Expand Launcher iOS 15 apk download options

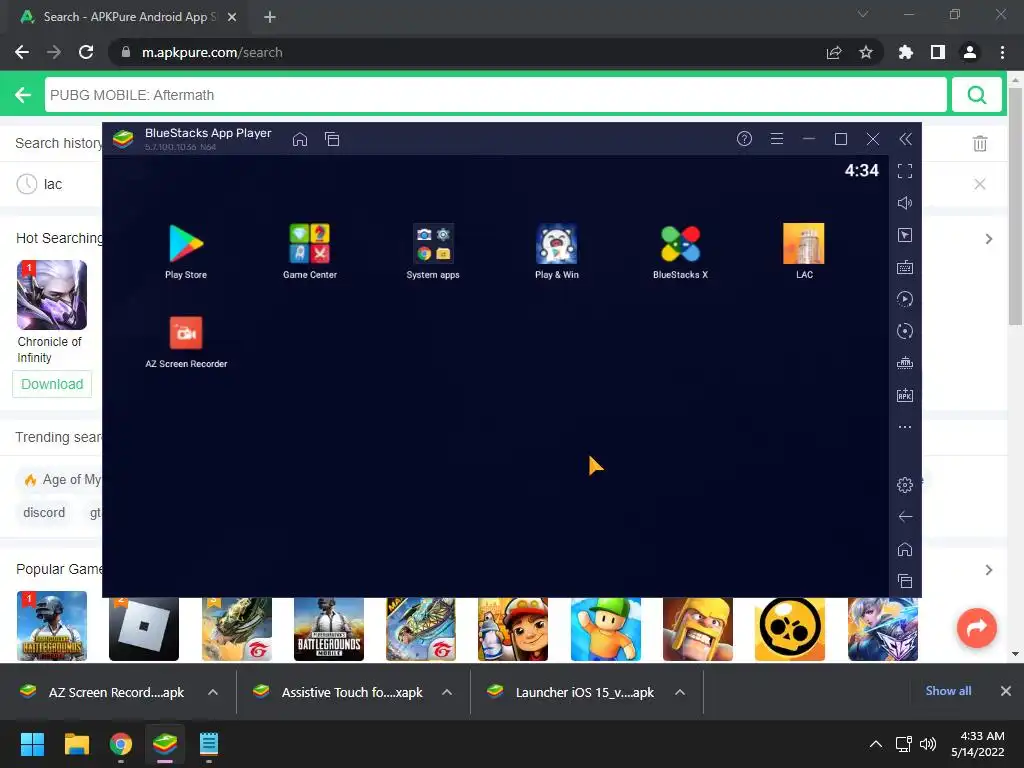[680, 692]
